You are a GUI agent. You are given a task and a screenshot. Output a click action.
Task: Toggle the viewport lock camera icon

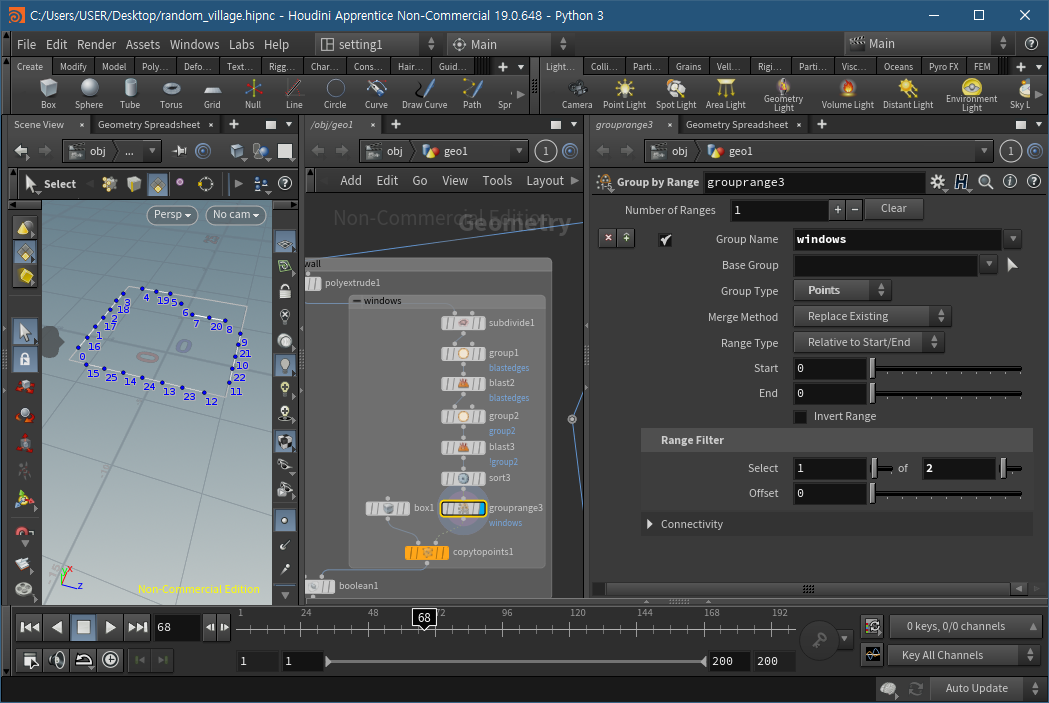[x=285, y=292]
